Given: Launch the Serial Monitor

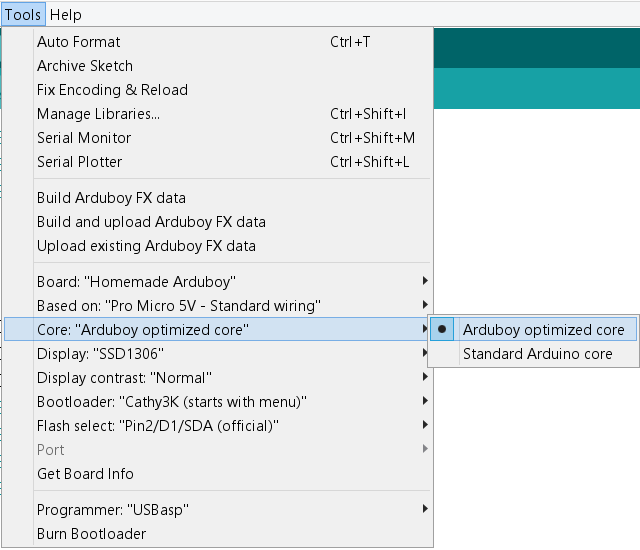Looking at the screenshot, I should (x=84, y=138).
